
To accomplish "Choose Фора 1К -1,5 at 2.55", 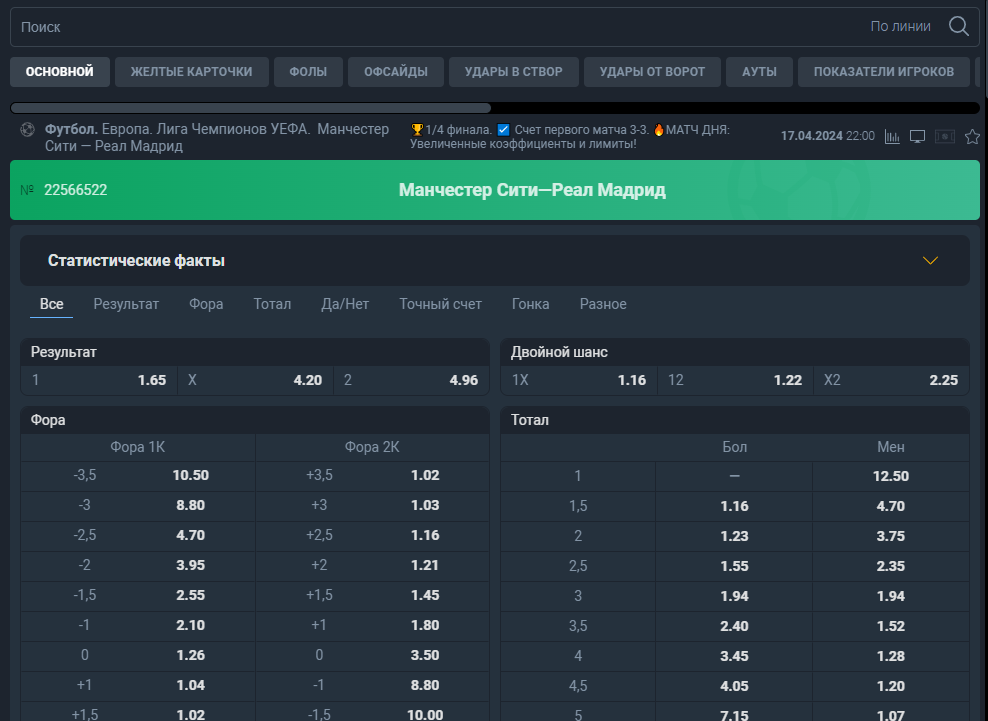I will [x=138, y=595].
